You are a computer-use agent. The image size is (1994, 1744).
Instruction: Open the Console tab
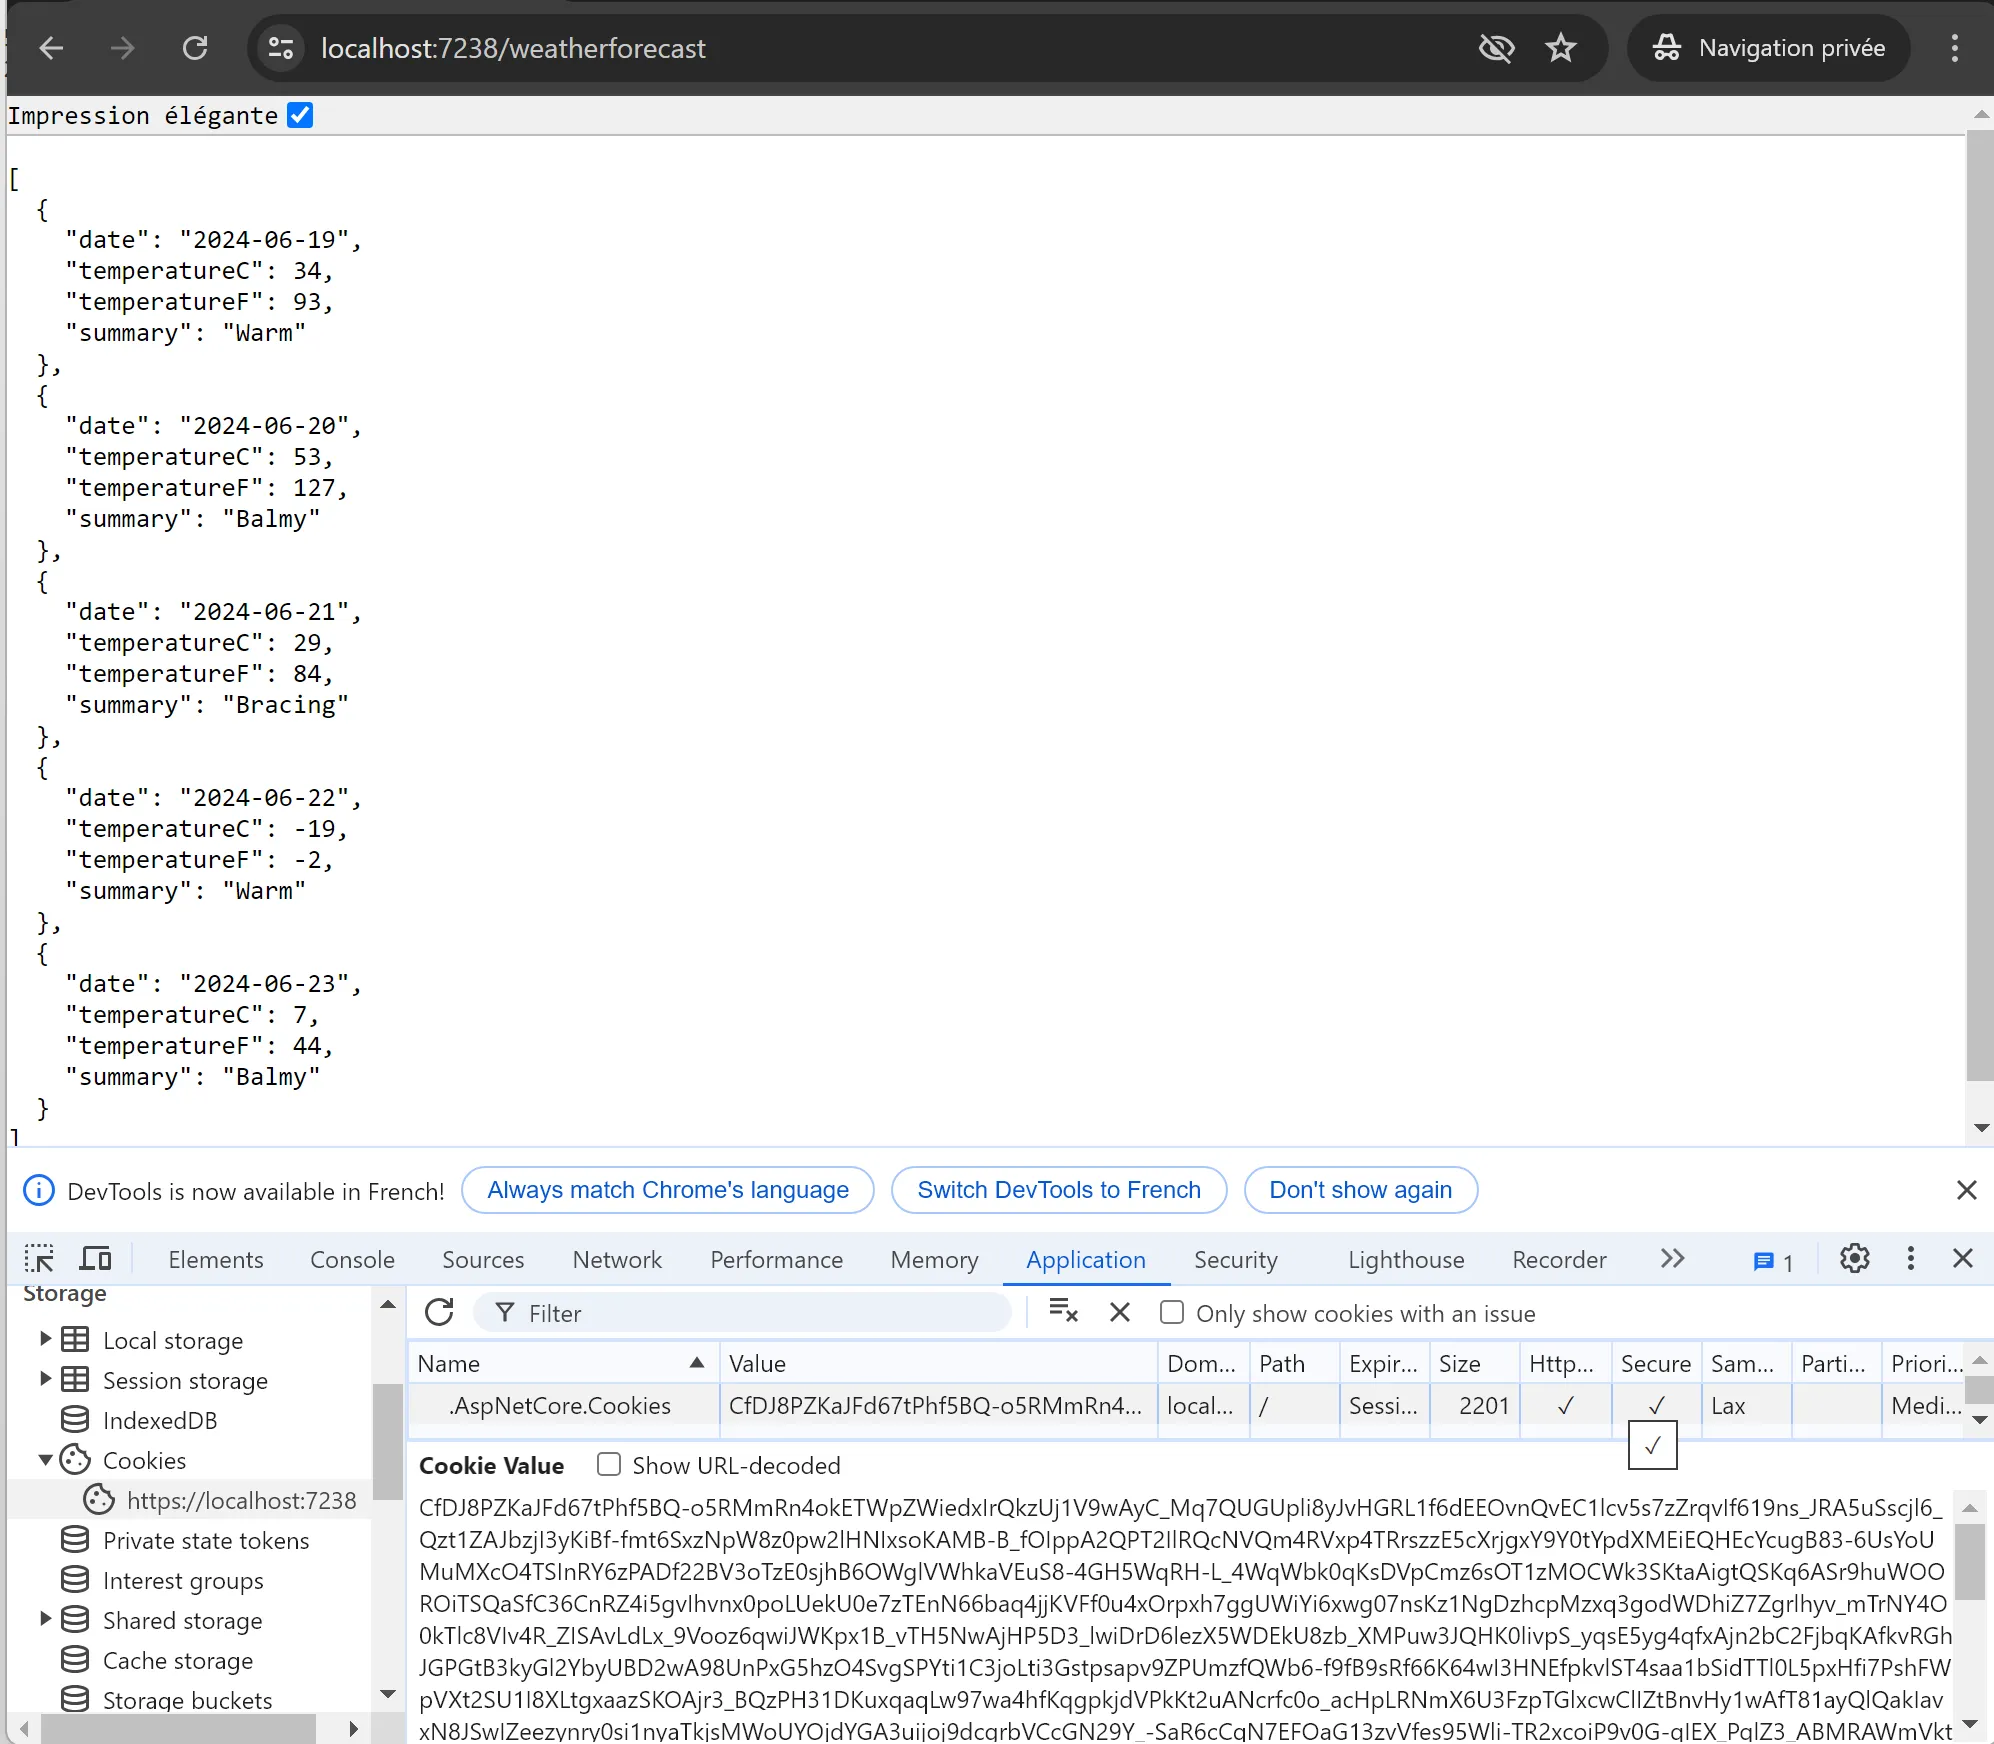(x=352, y=1260)
